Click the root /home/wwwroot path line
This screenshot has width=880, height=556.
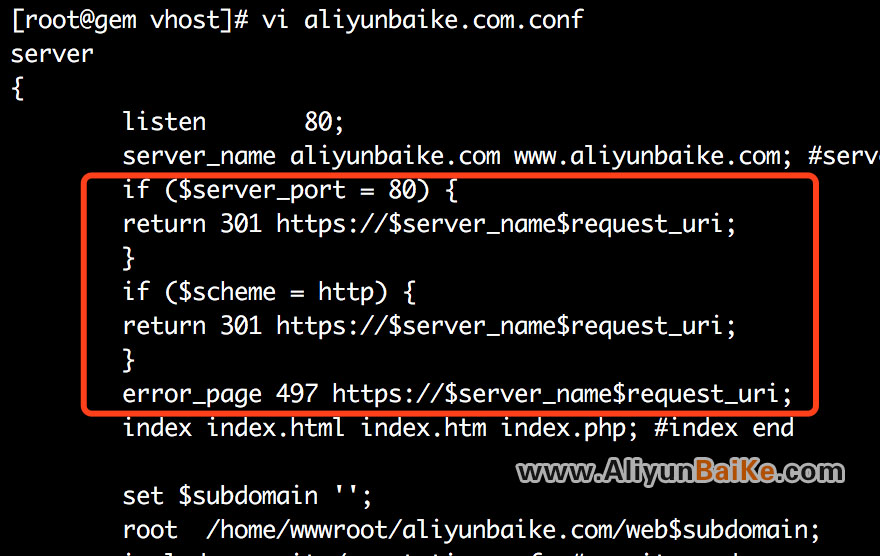pos(471,530)
